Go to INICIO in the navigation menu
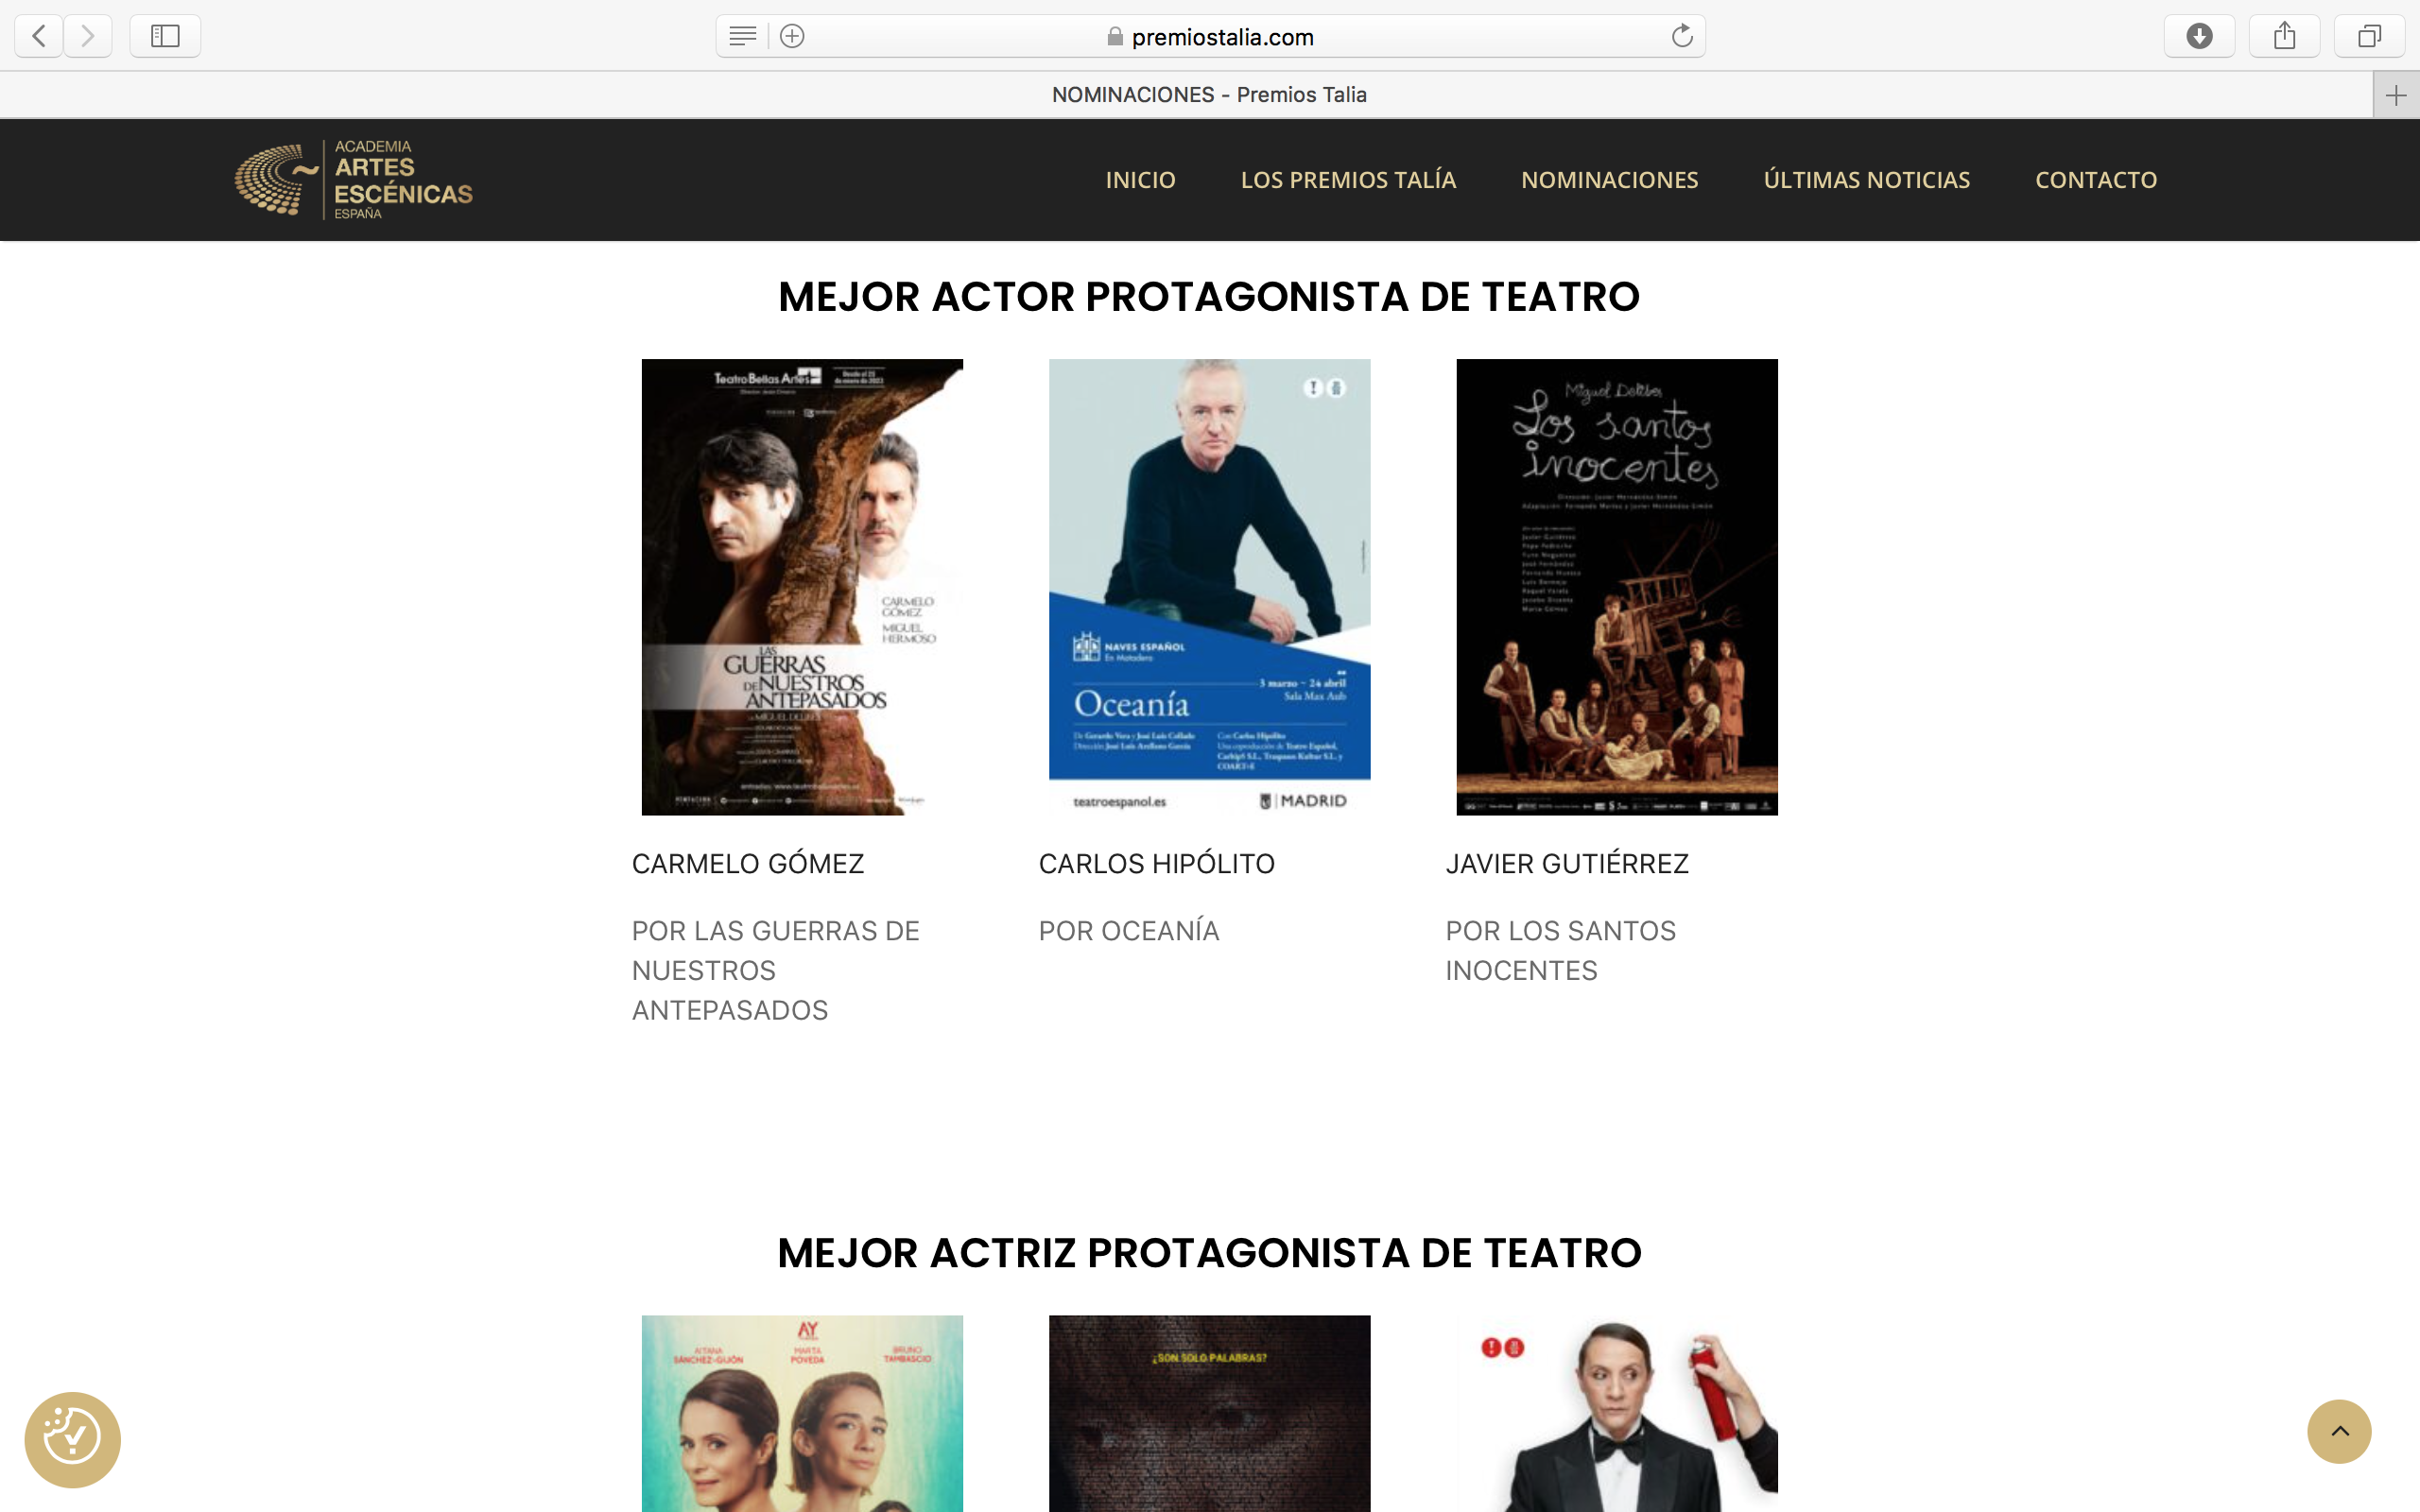The height and width of the screenshot is (1512, 2420). pyautogui.click(x=1140, y=180)
